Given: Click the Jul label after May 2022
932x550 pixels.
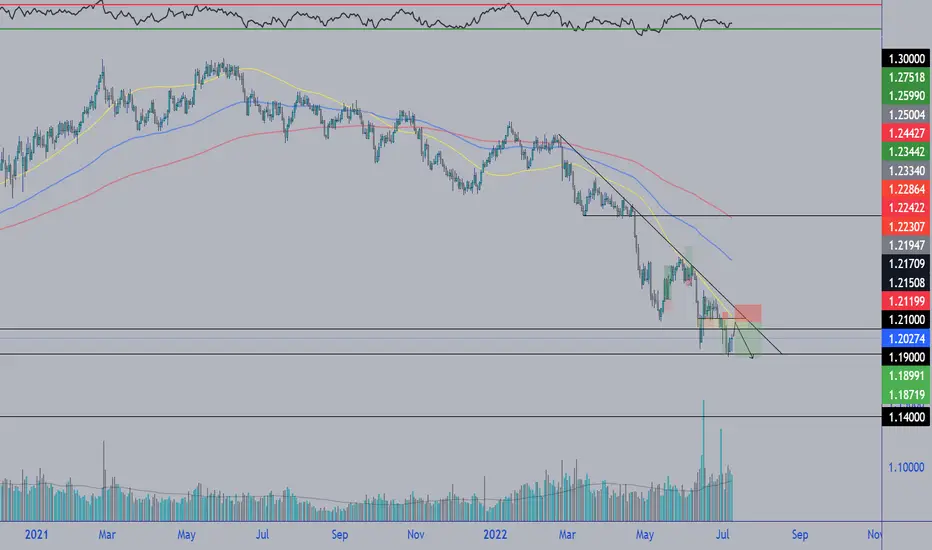Looking at the screenshot, I should 723,535.
